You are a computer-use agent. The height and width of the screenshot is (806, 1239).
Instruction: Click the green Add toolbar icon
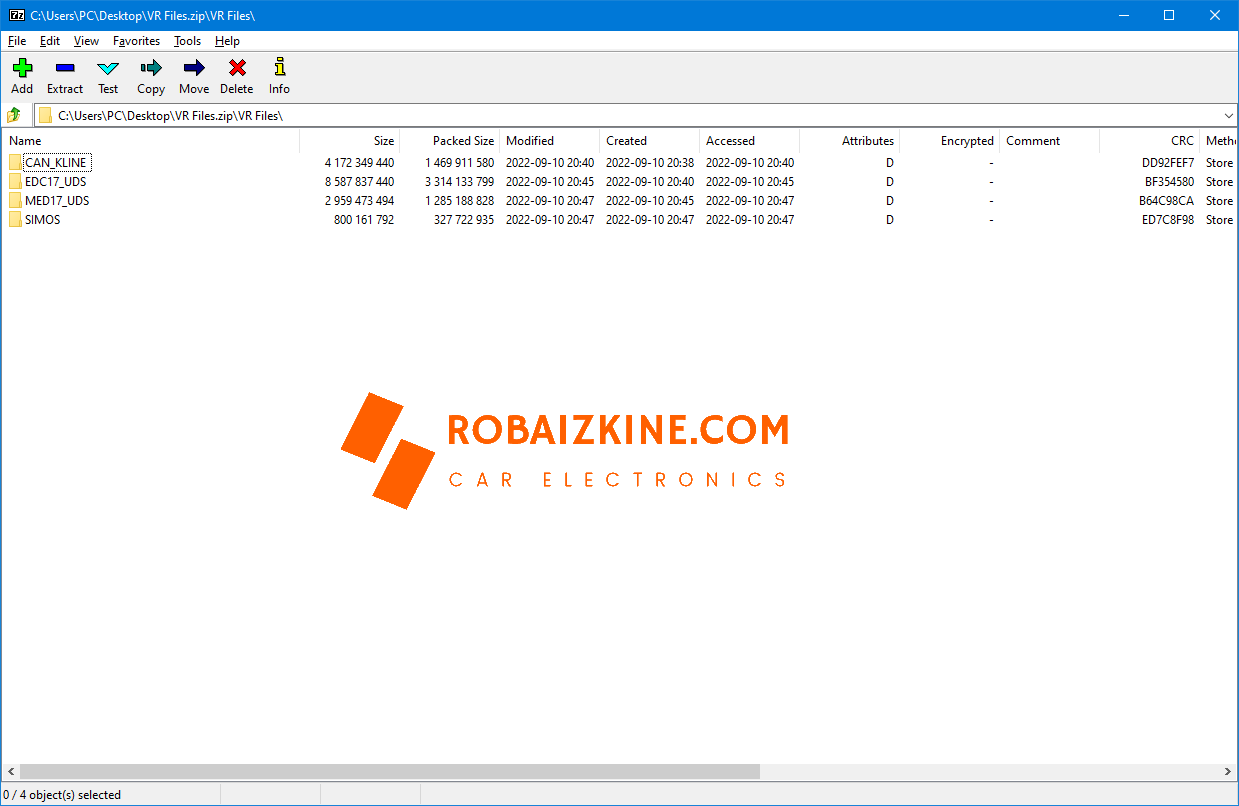22,69
